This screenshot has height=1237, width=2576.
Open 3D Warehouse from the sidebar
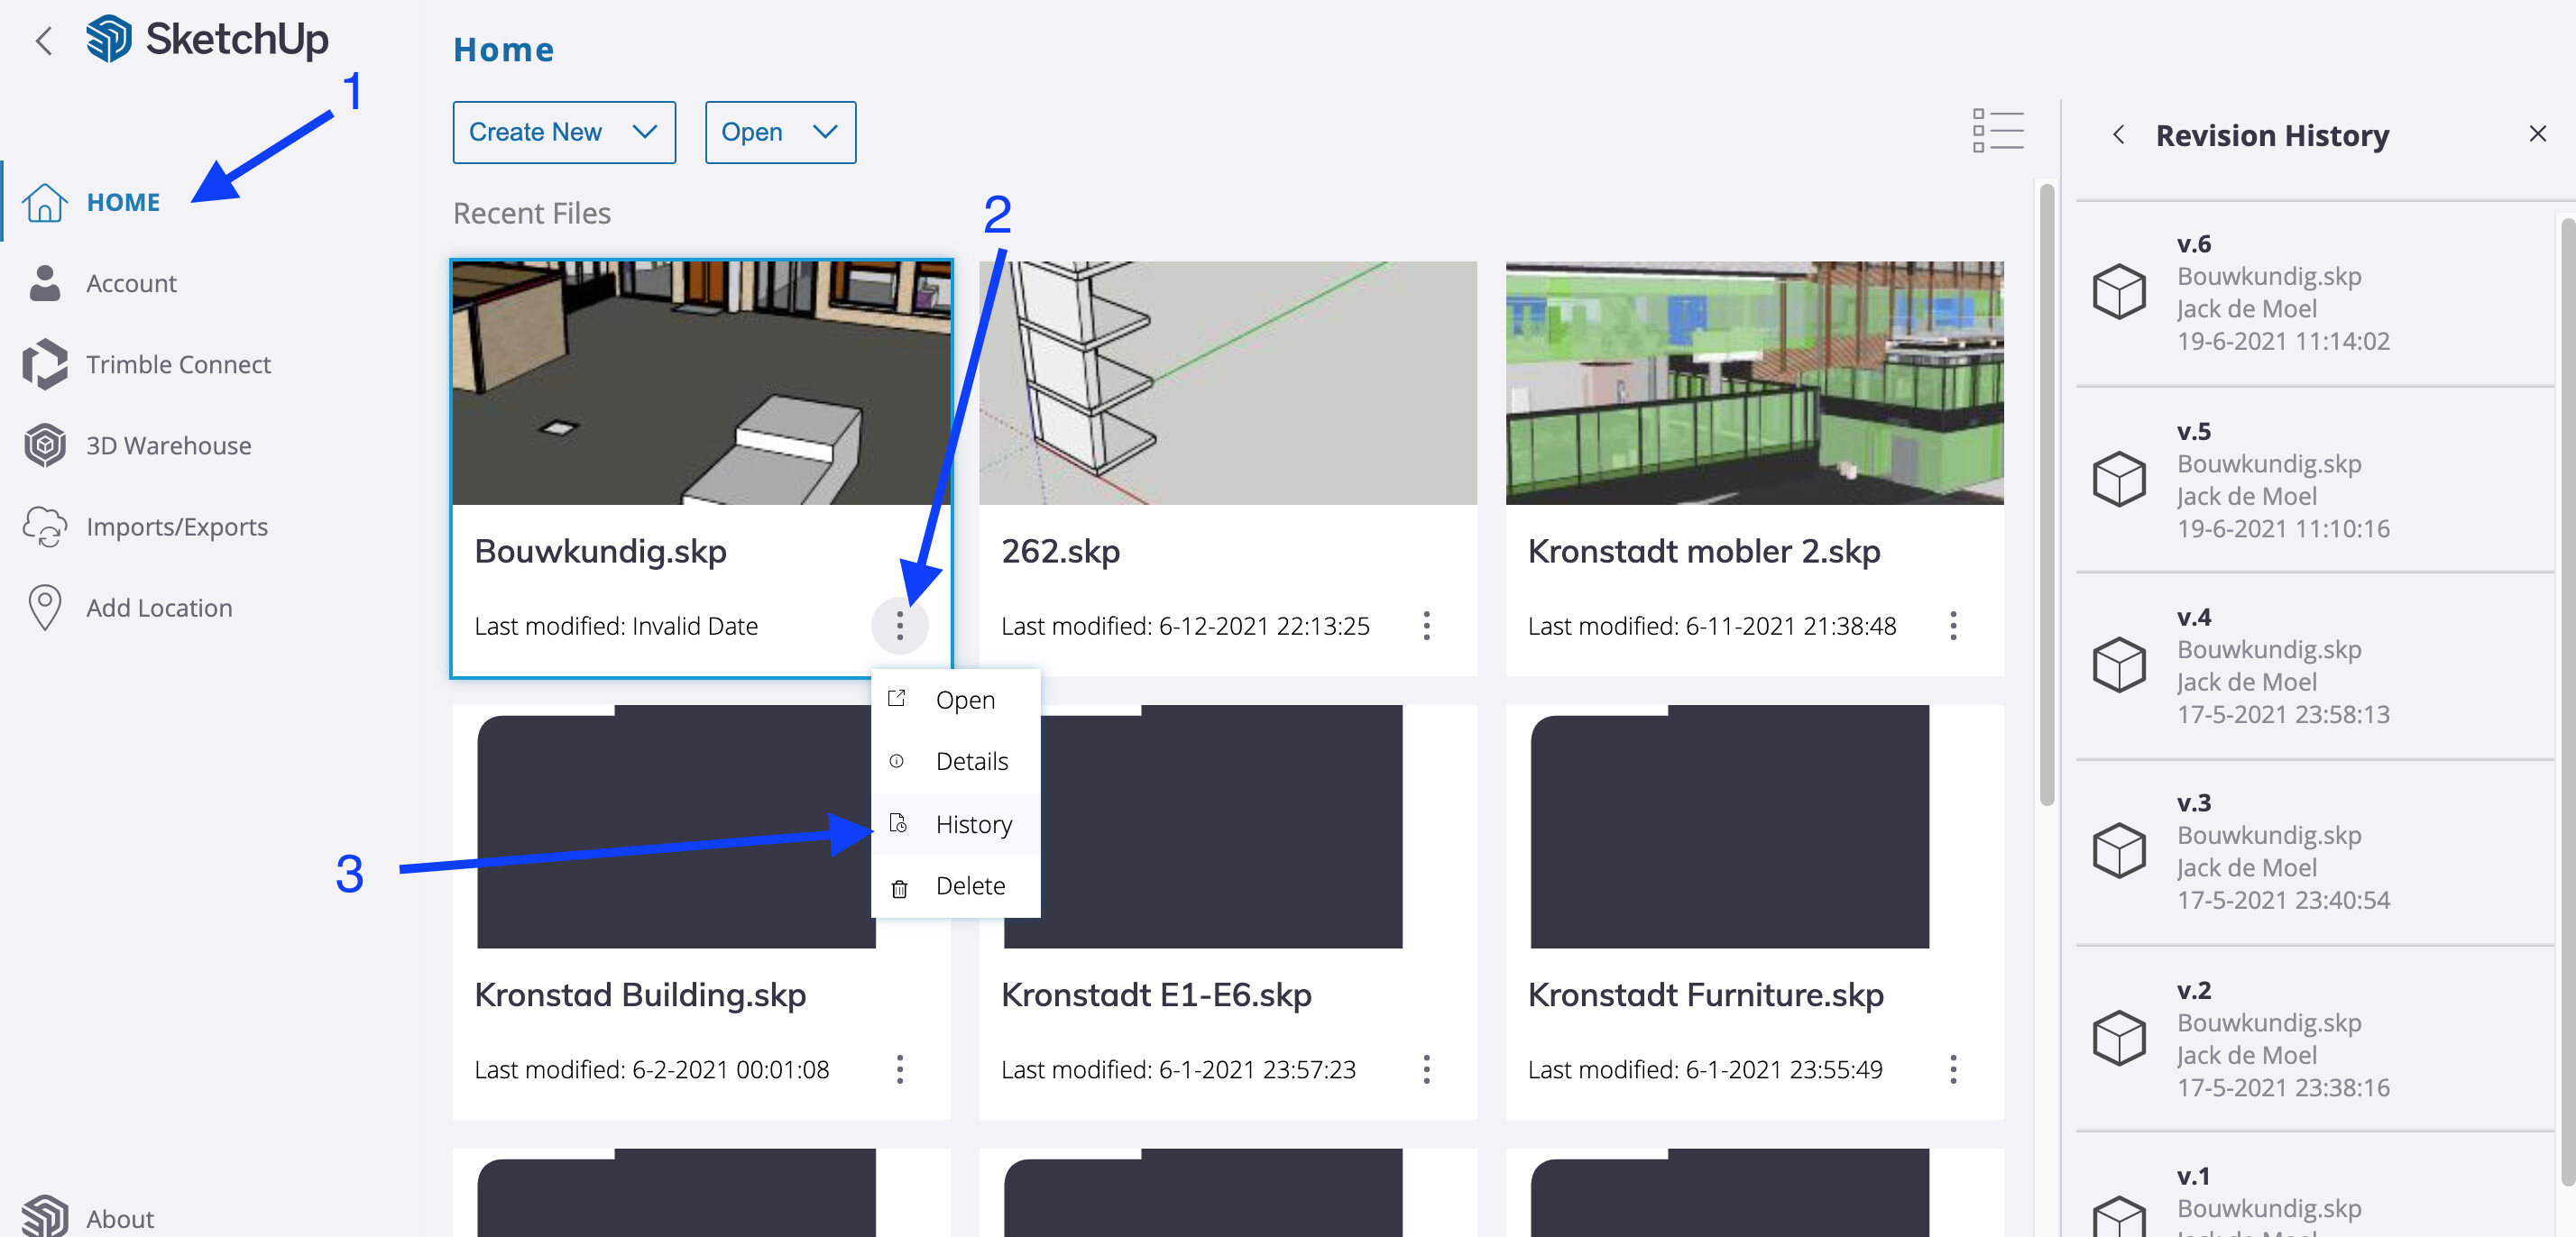point(167,445)
